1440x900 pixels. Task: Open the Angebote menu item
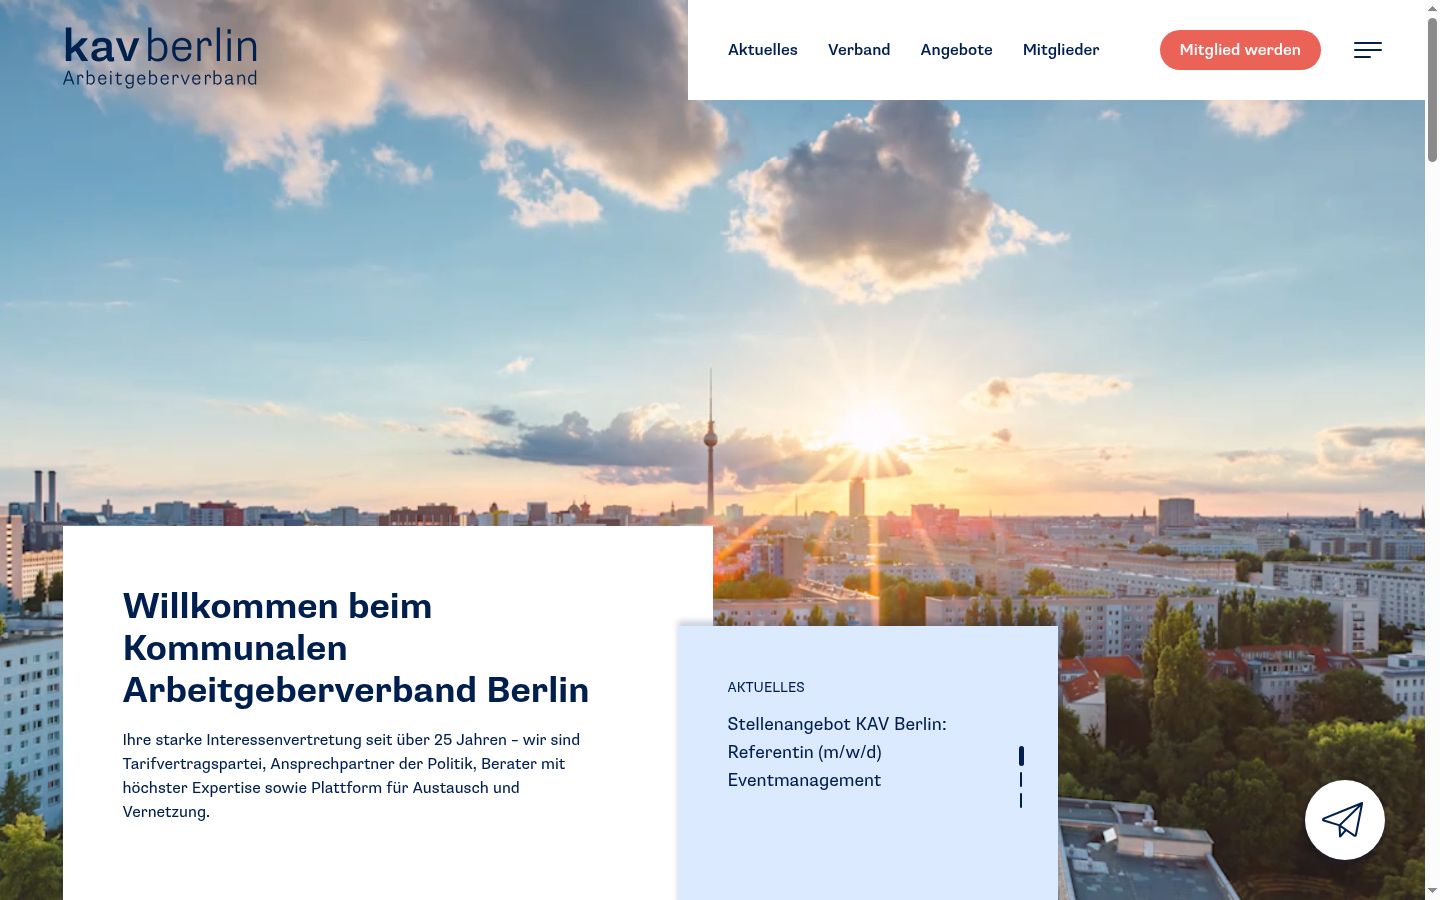(956, 50)
